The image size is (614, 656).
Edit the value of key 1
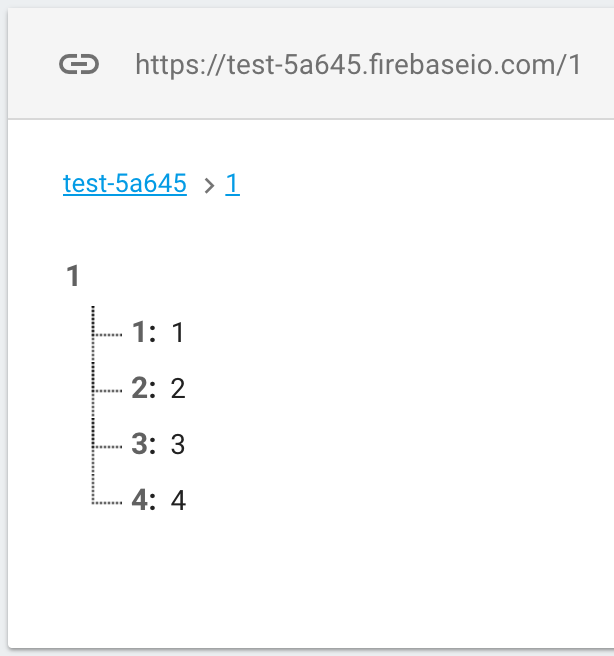point(178,333)
